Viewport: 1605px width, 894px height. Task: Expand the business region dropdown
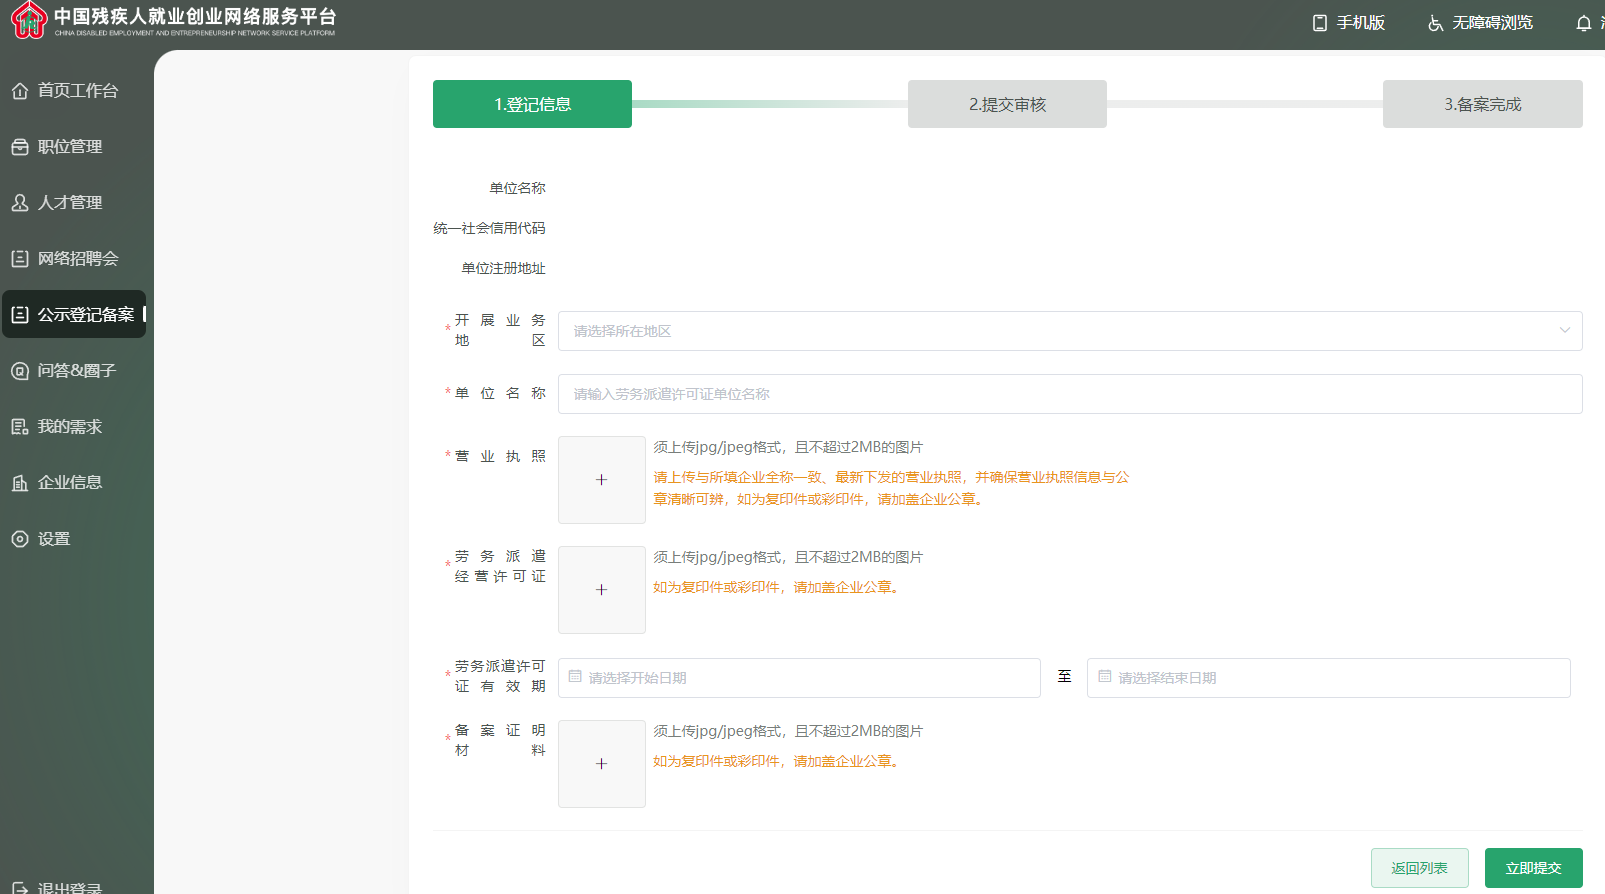click(1069, 331)
